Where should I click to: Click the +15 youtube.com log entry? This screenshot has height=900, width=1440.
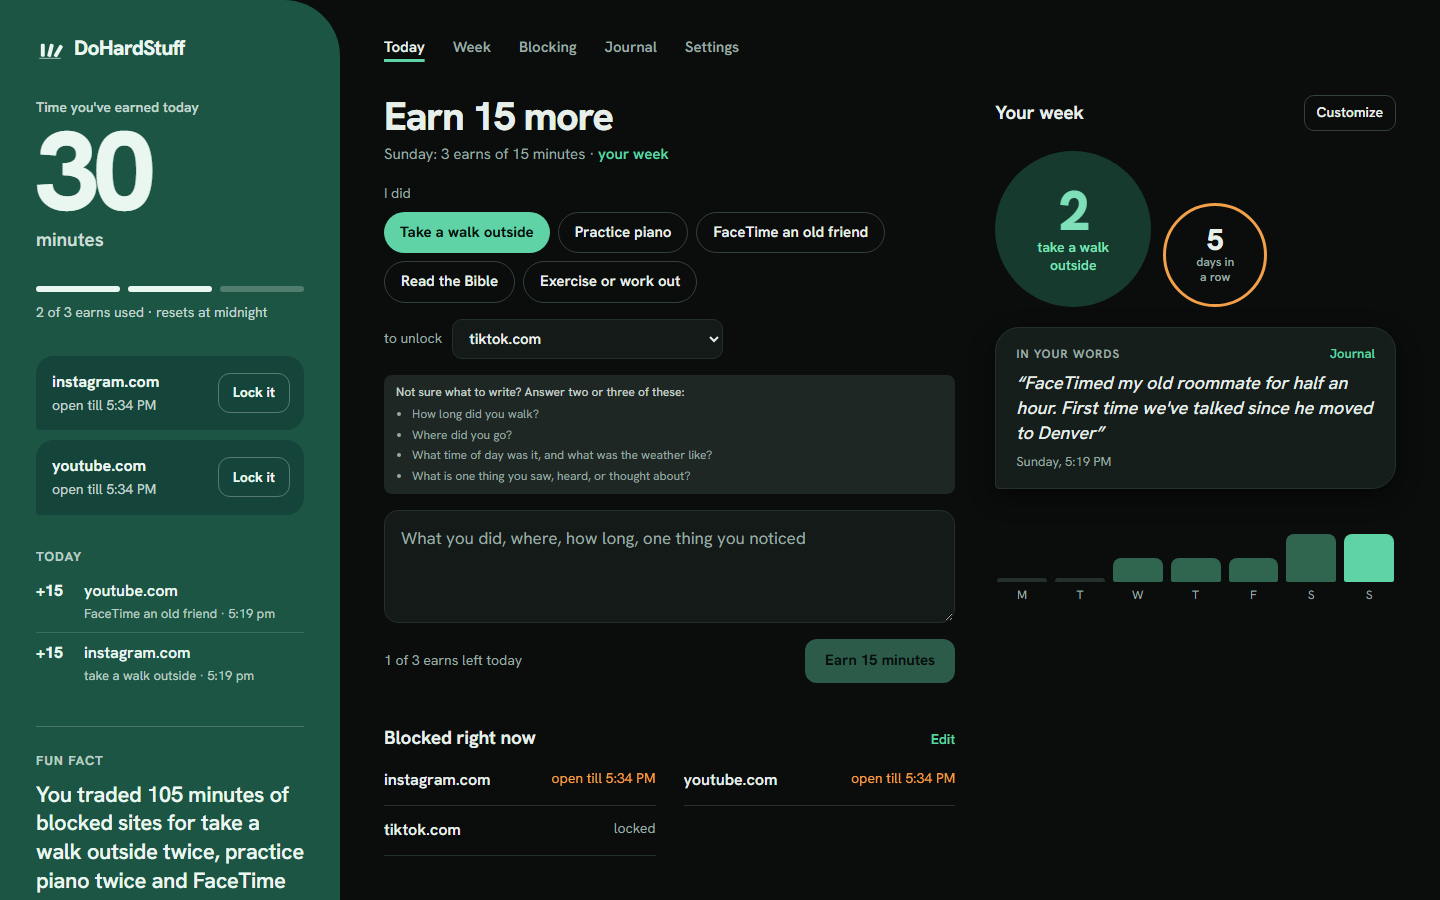coord(170,602)
